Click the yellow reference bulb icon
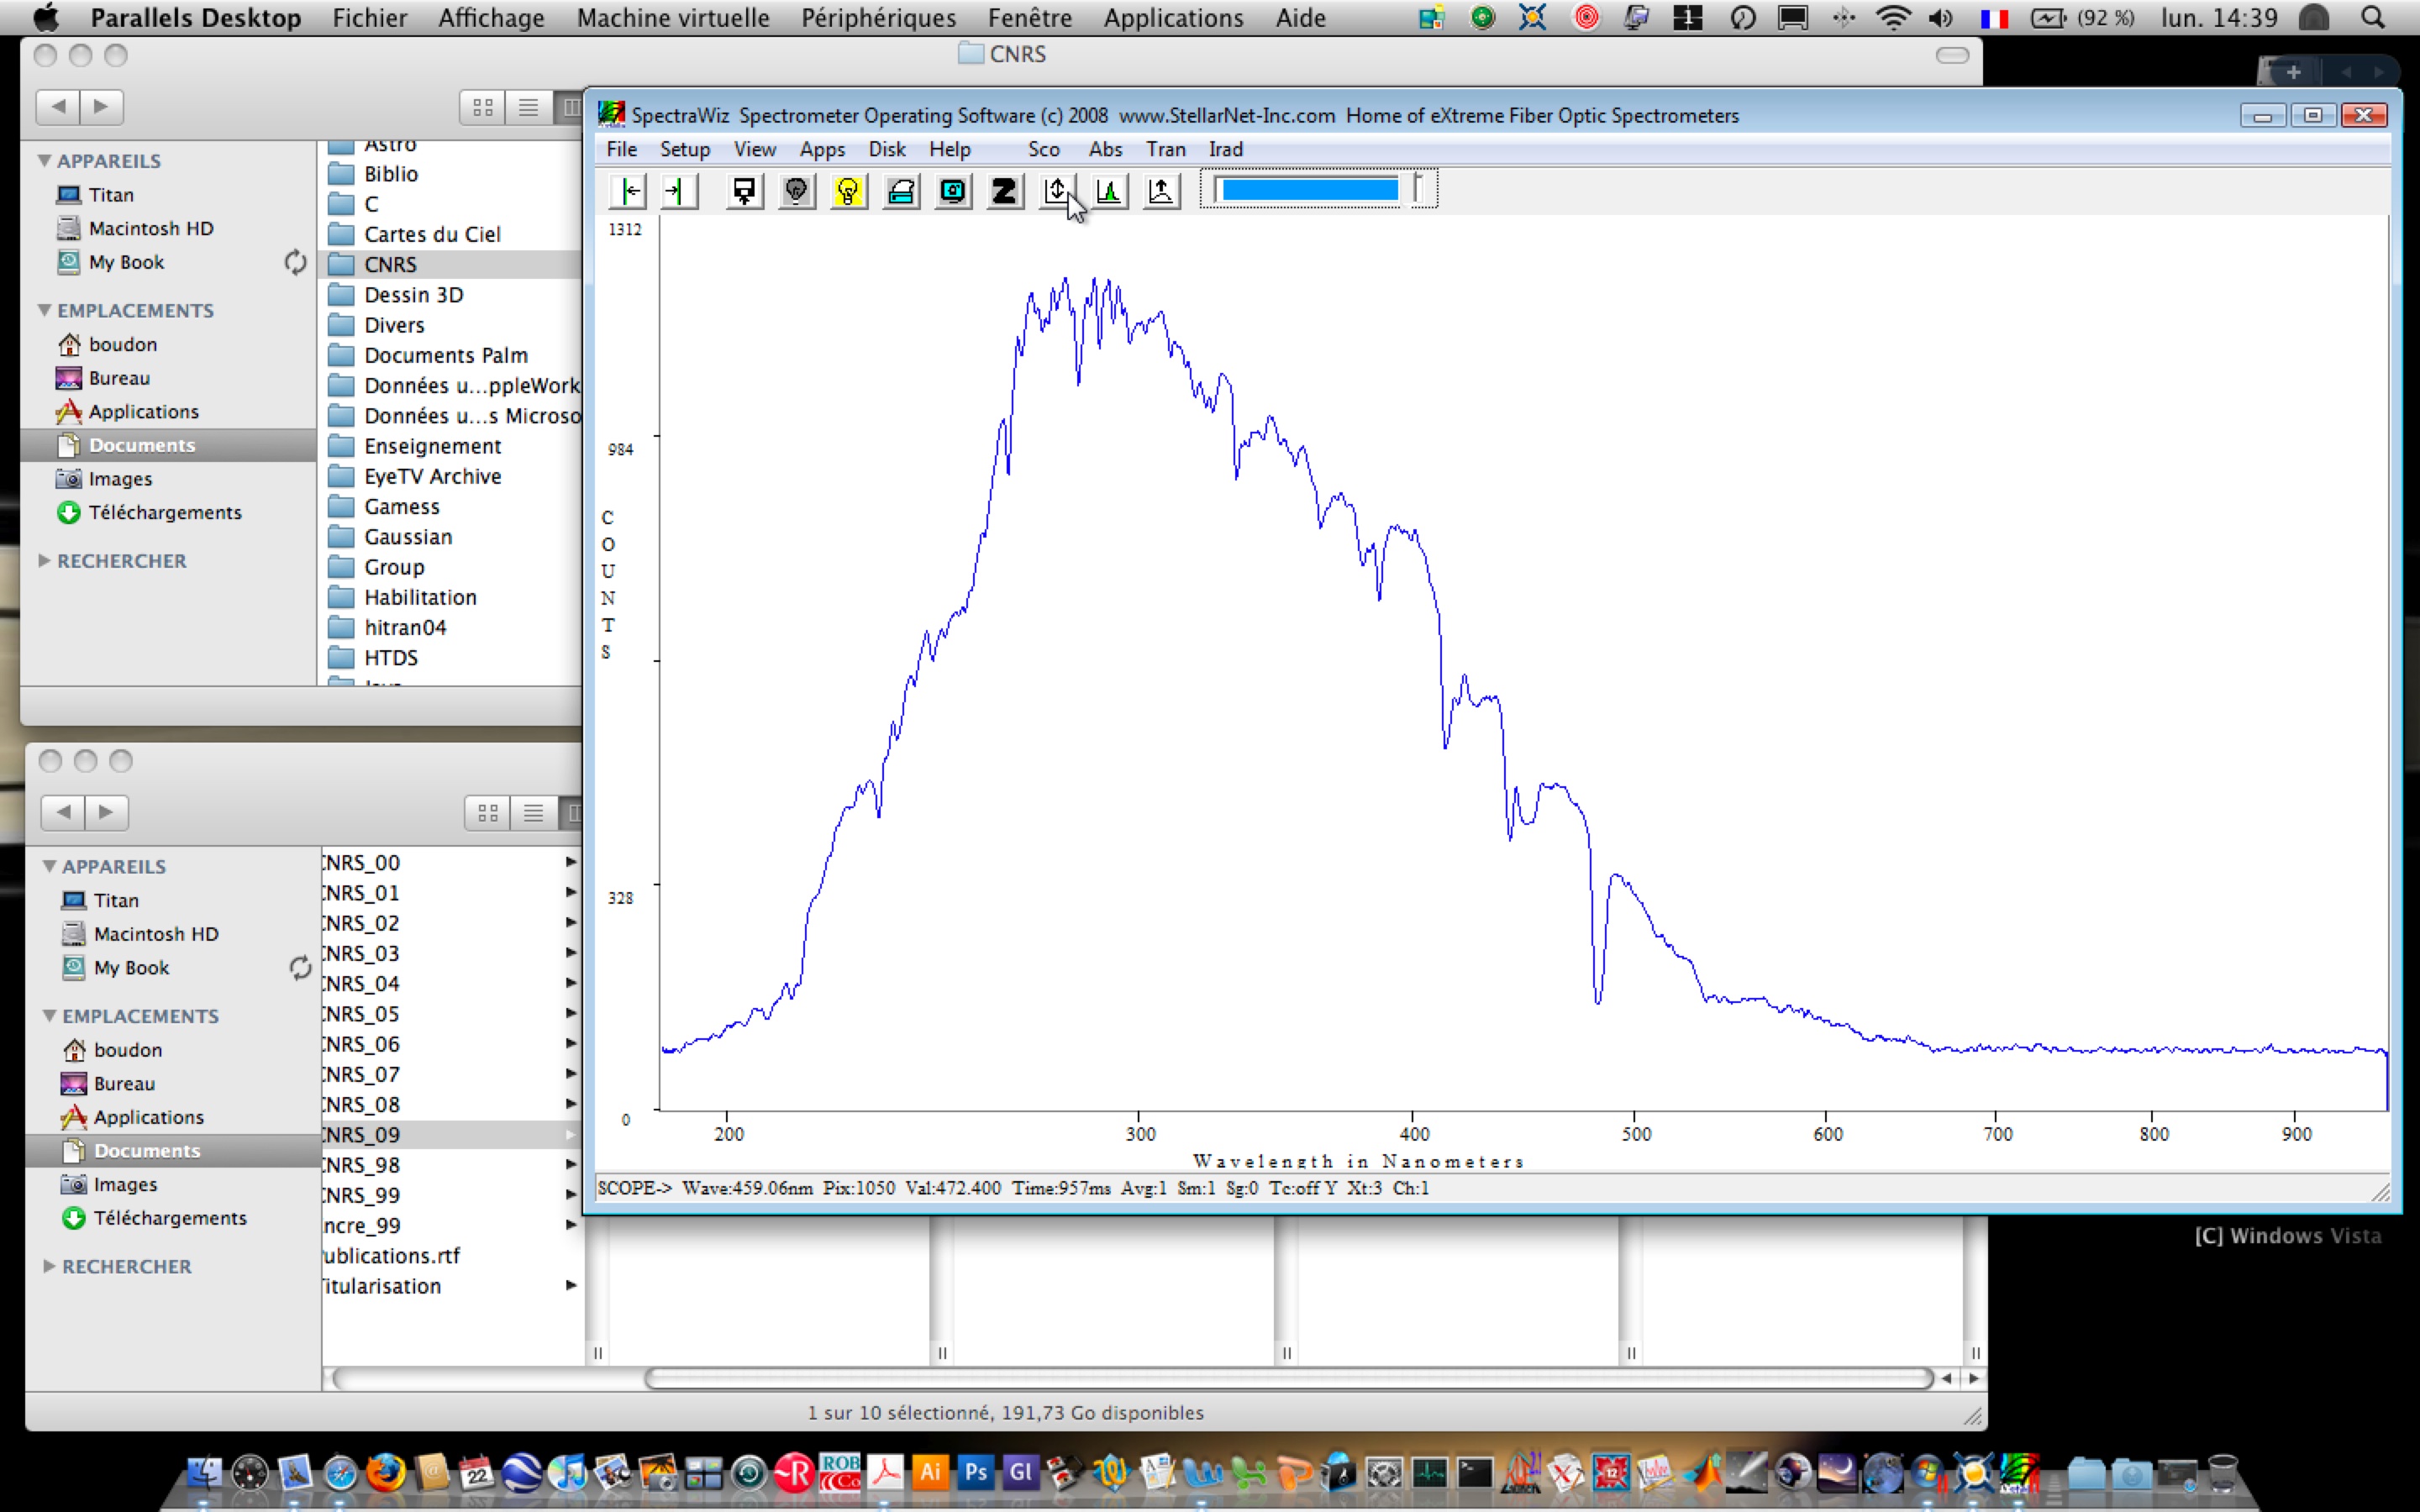The height and width of the screenshot is (1512, 2420). 848,190
